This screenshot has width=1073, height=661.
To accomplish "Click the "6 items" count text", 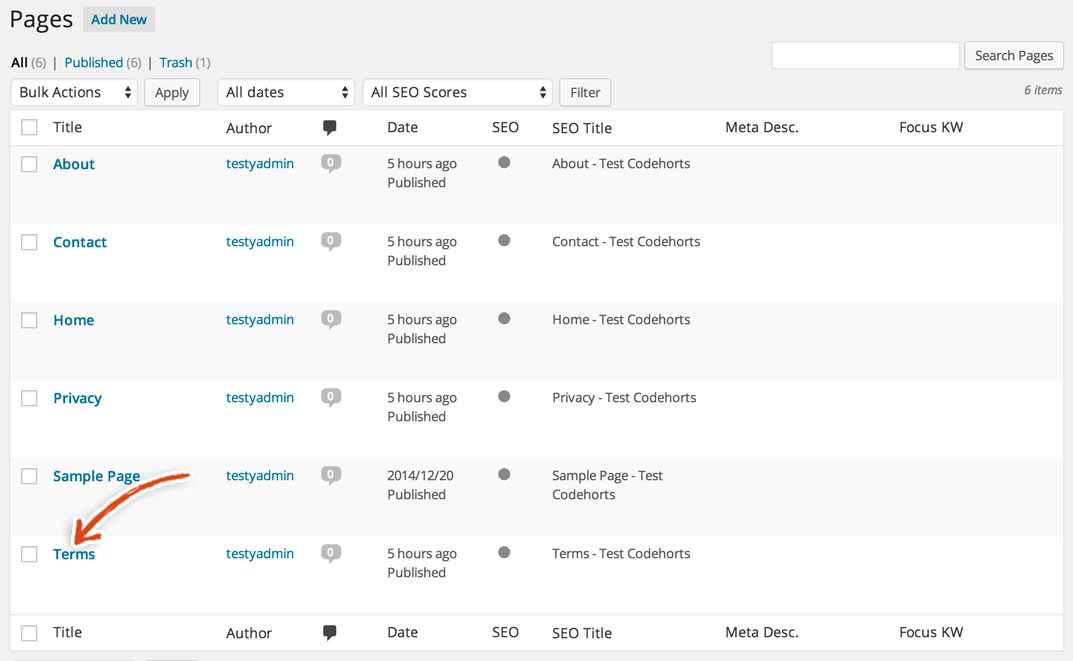I will 1043,90.
